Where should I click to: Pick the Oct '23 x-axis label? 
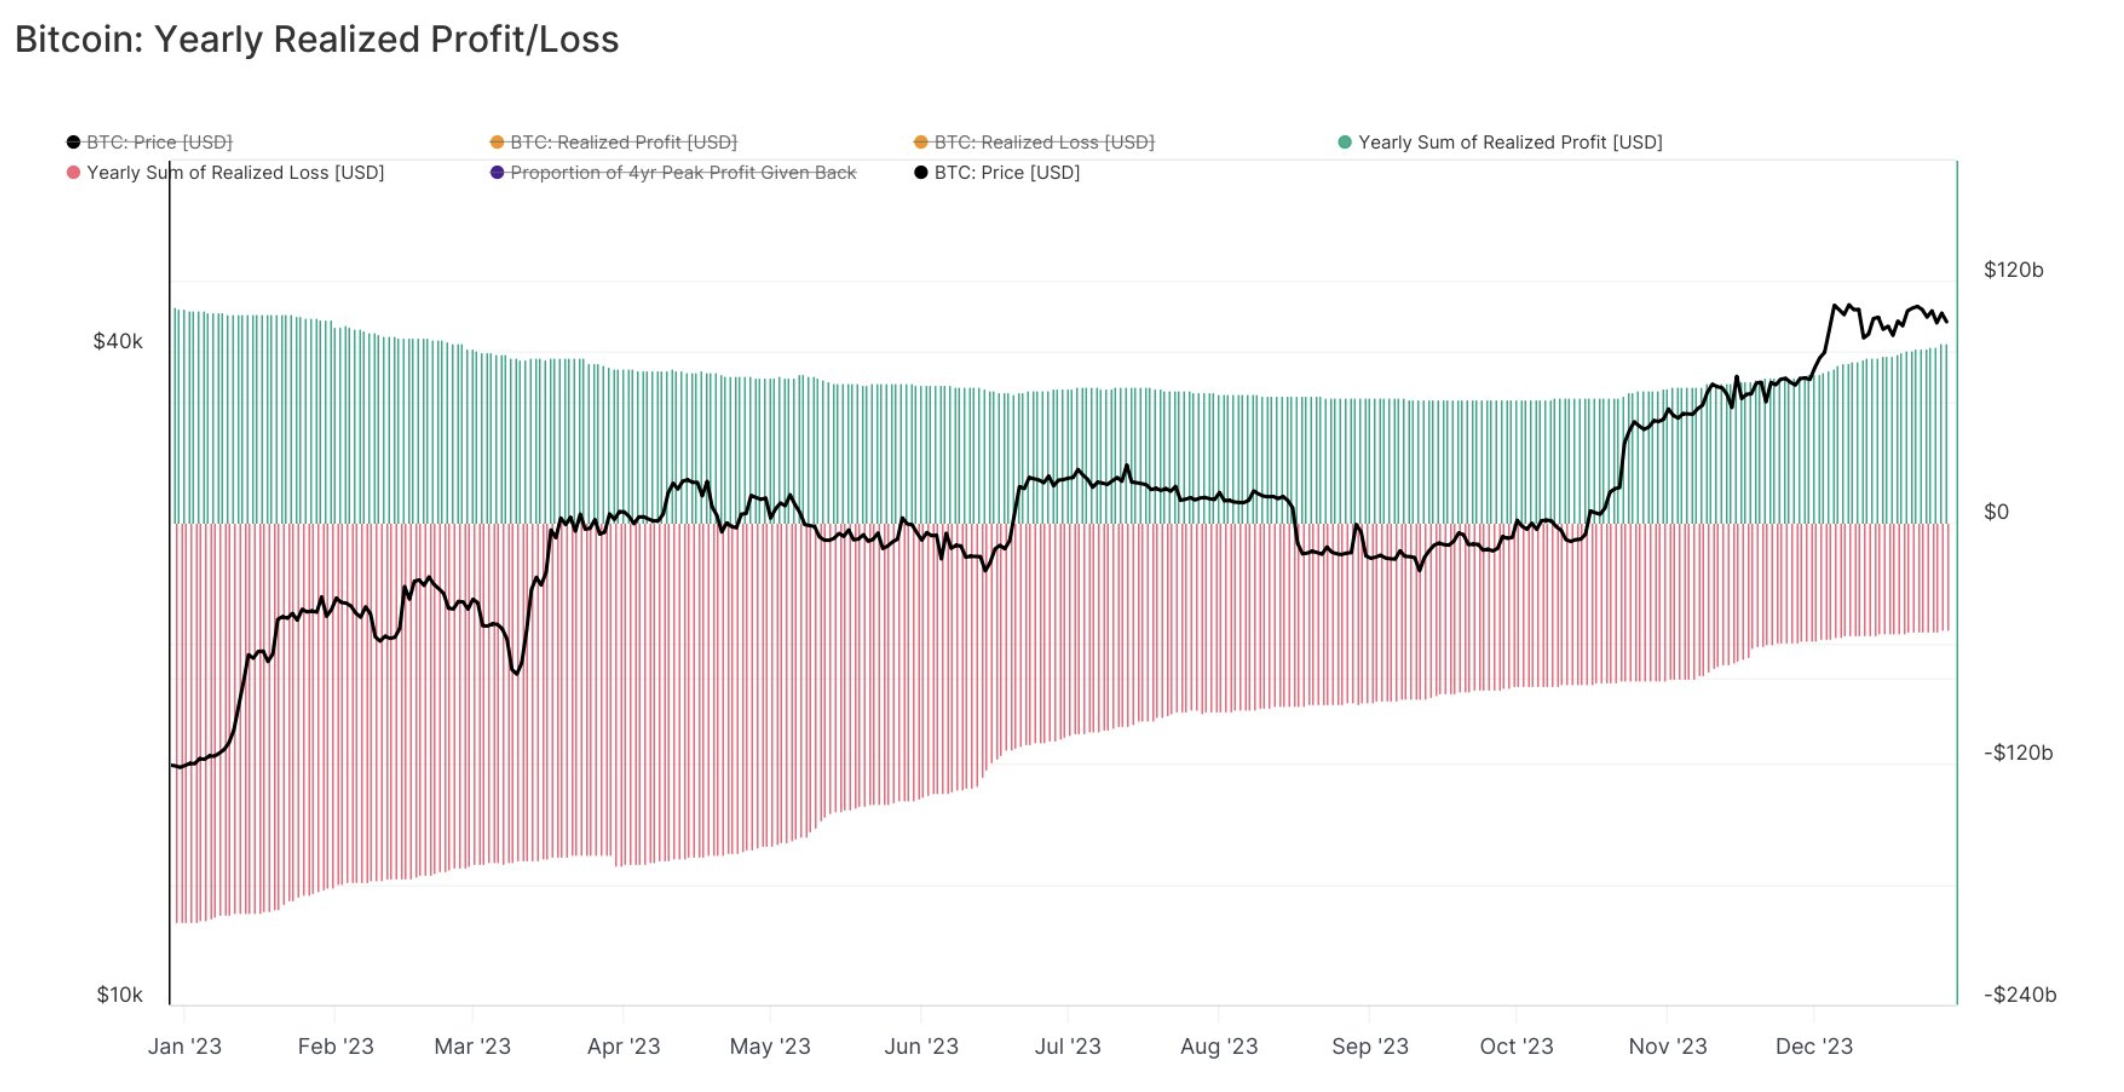click(x=1516, y=1046)
